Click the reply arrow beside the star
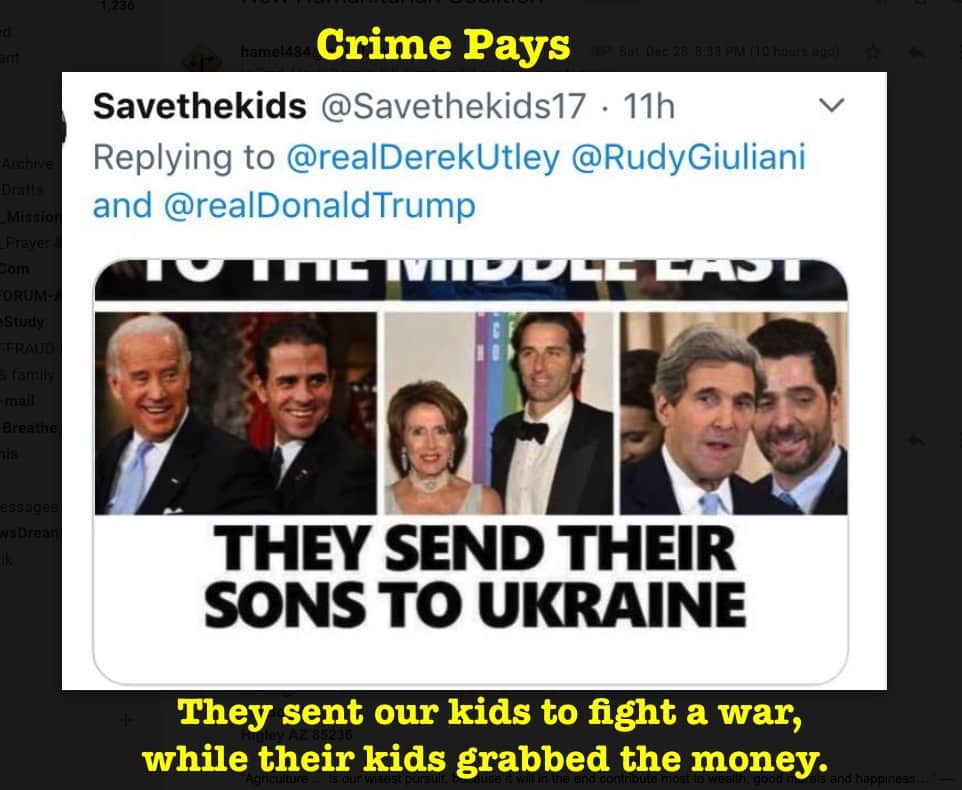962x790 pixels. click(917, 53)
